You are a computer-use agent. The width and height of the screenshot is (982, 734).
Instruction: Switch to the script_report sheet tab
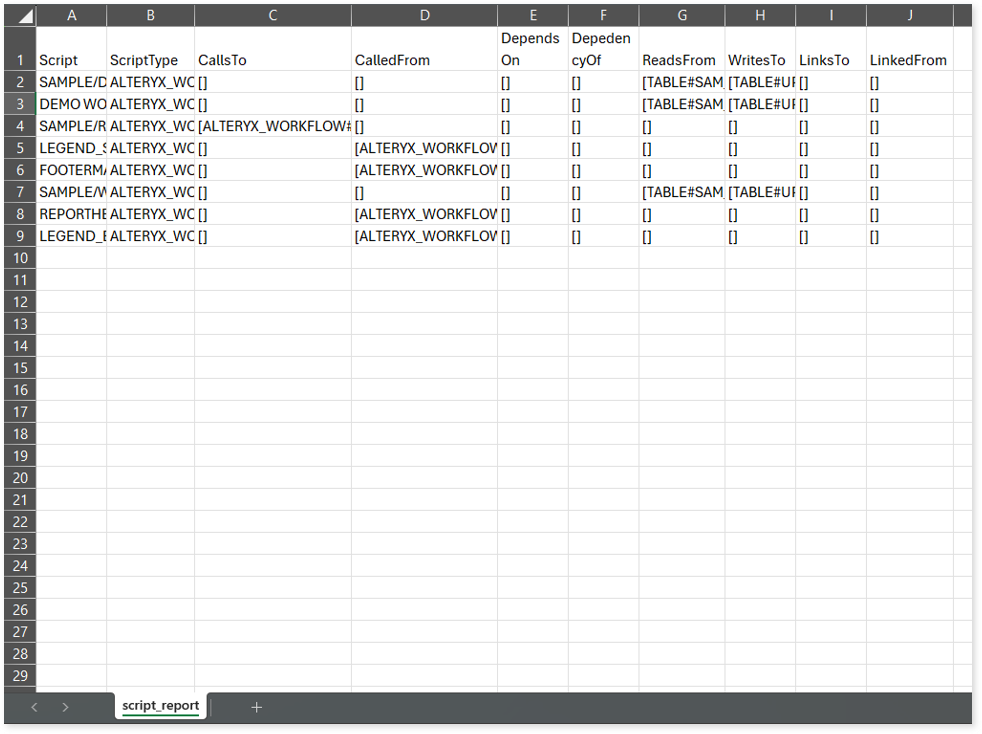click(x=160, y=706)
